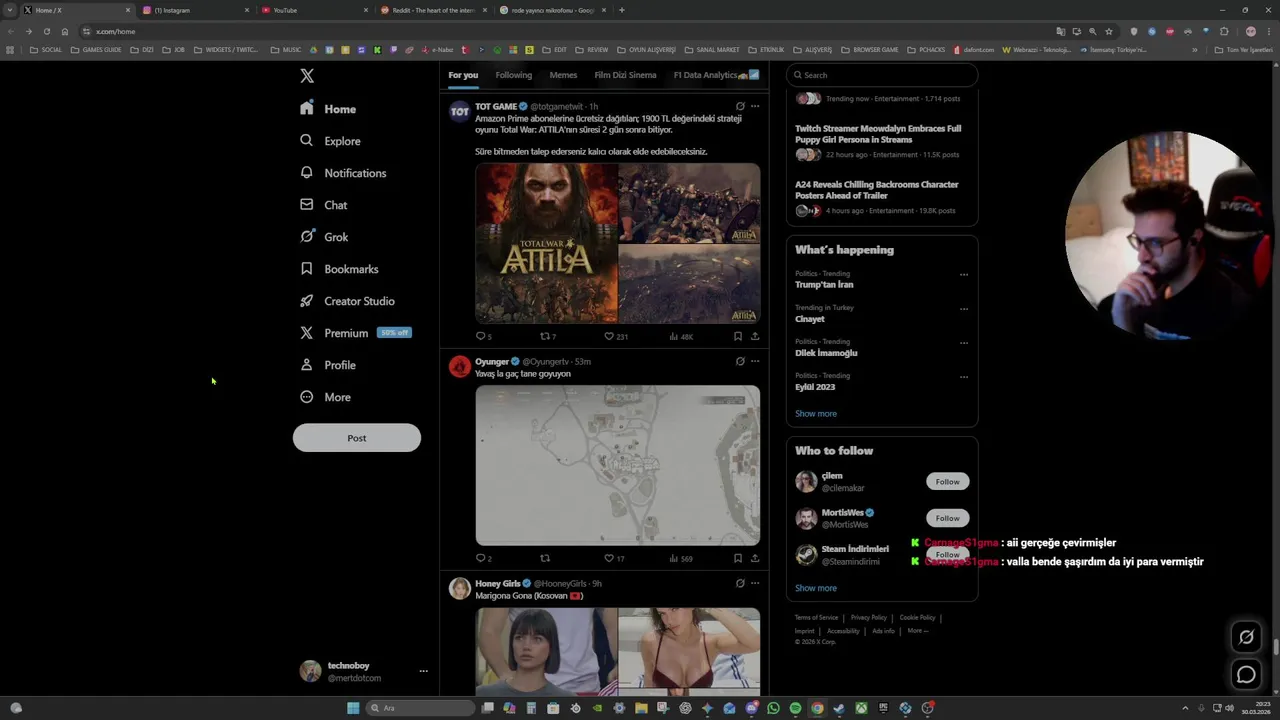Open technoboy account menu
The width and height of the screenshot is (1280, 720).
pos(364,671)
